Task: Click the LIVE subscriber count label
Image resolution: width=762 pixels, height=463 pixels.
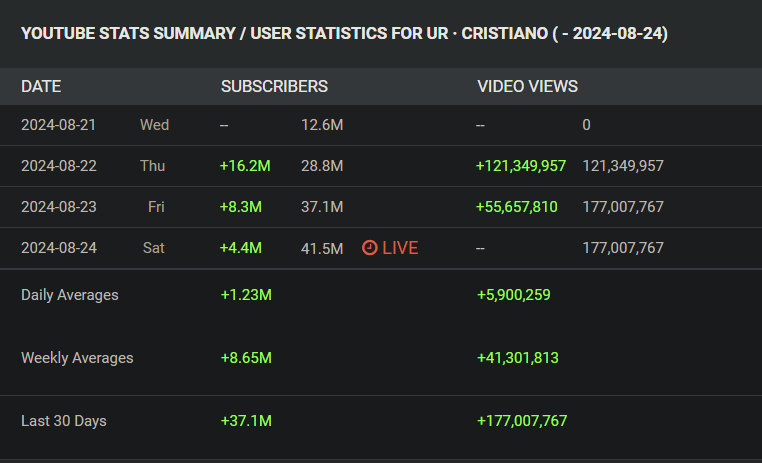Action: coord(400,248)
